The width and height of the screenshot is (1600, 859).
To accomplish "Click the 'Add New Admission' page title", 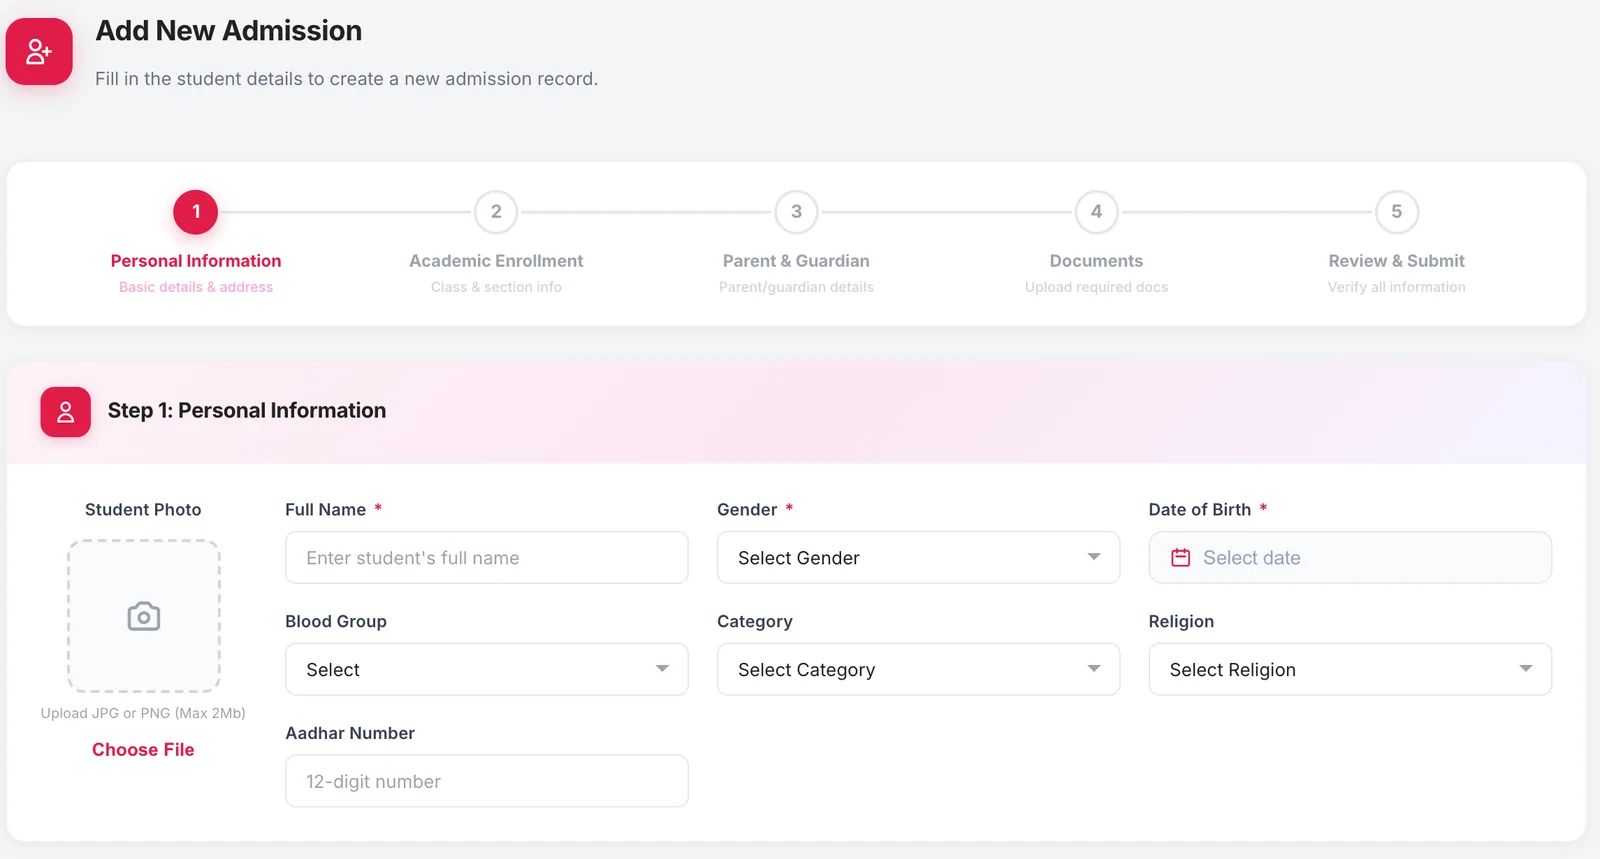I will 229,31.
